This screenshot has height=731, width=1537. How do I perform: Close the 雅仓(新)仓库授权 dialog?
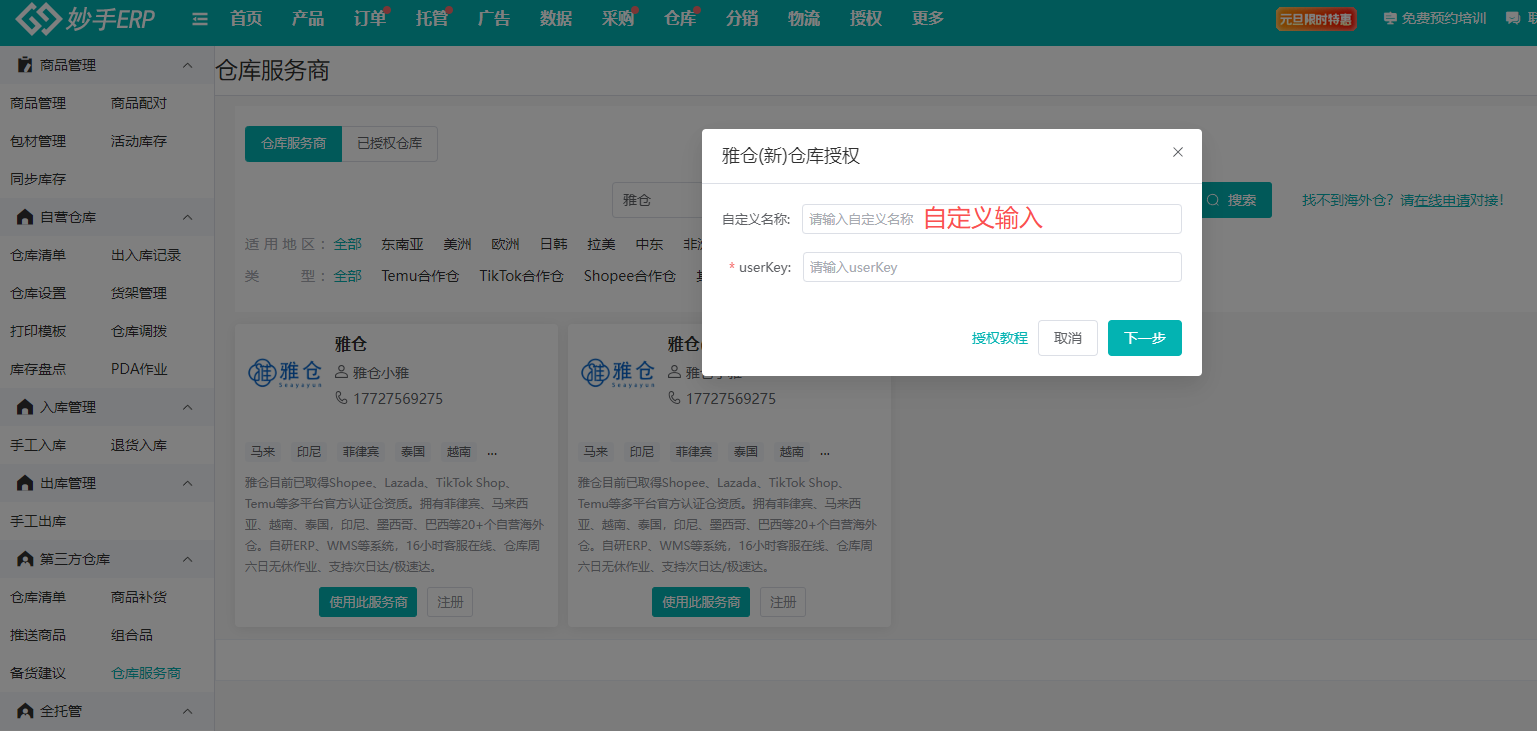pos(1177,152)
